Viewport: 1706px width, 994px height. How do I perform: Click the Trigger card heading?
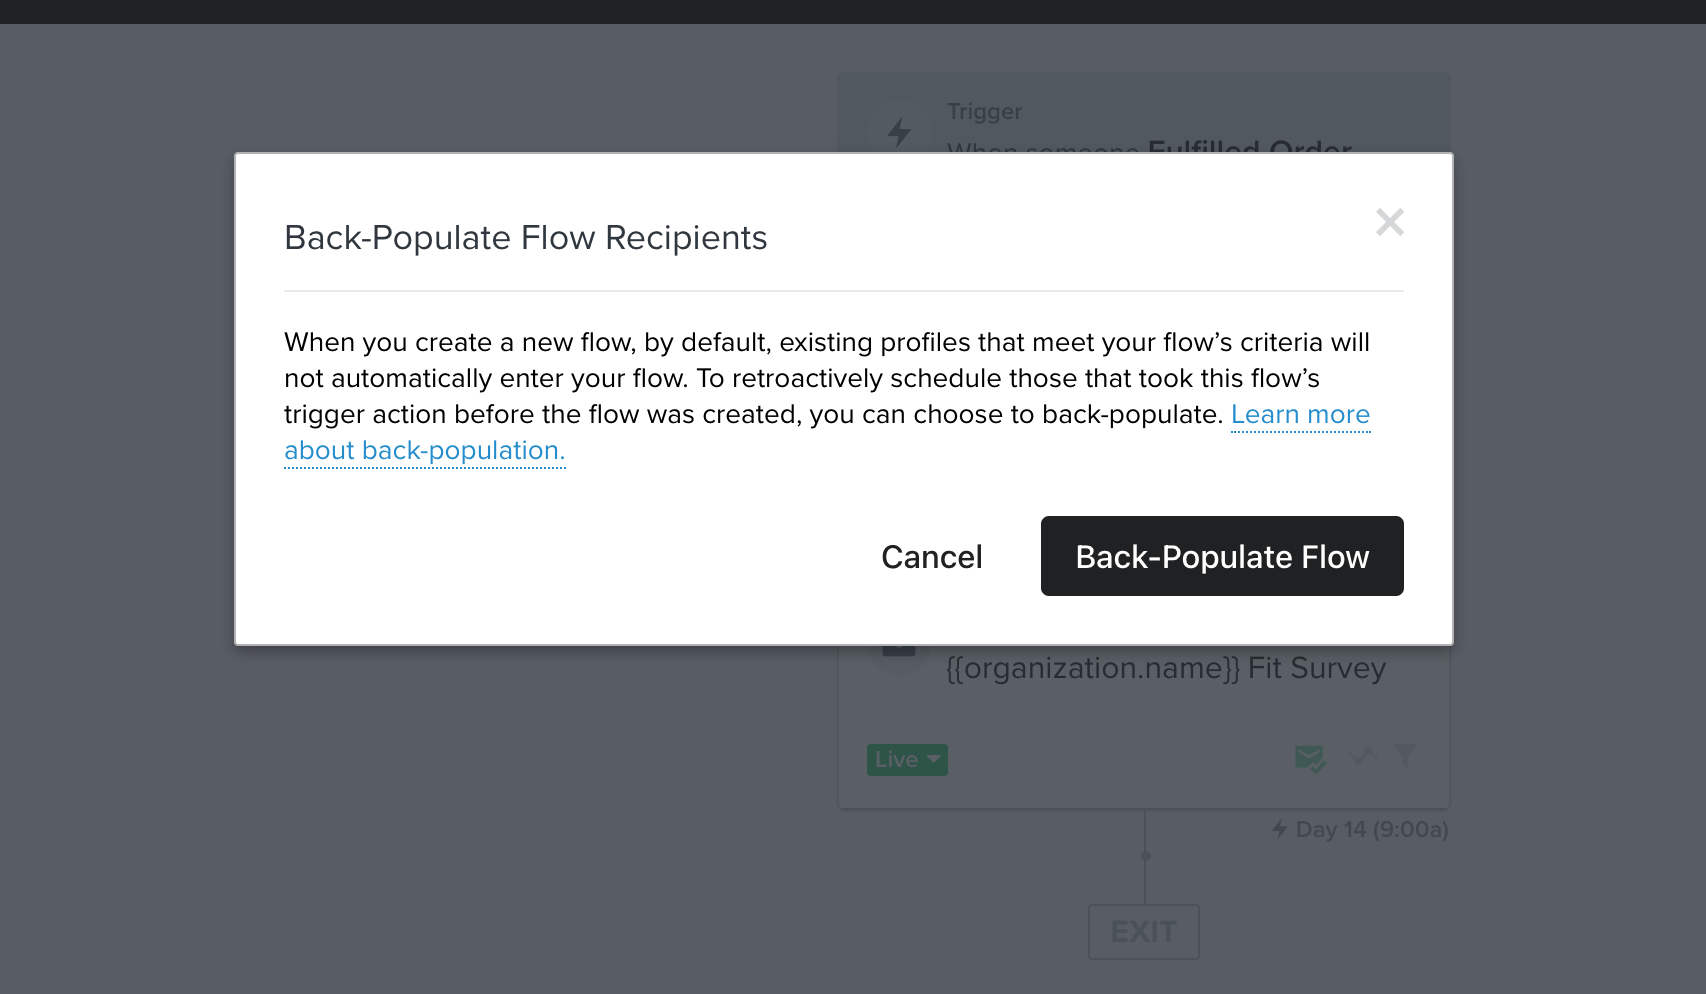(x=985, y=112)
